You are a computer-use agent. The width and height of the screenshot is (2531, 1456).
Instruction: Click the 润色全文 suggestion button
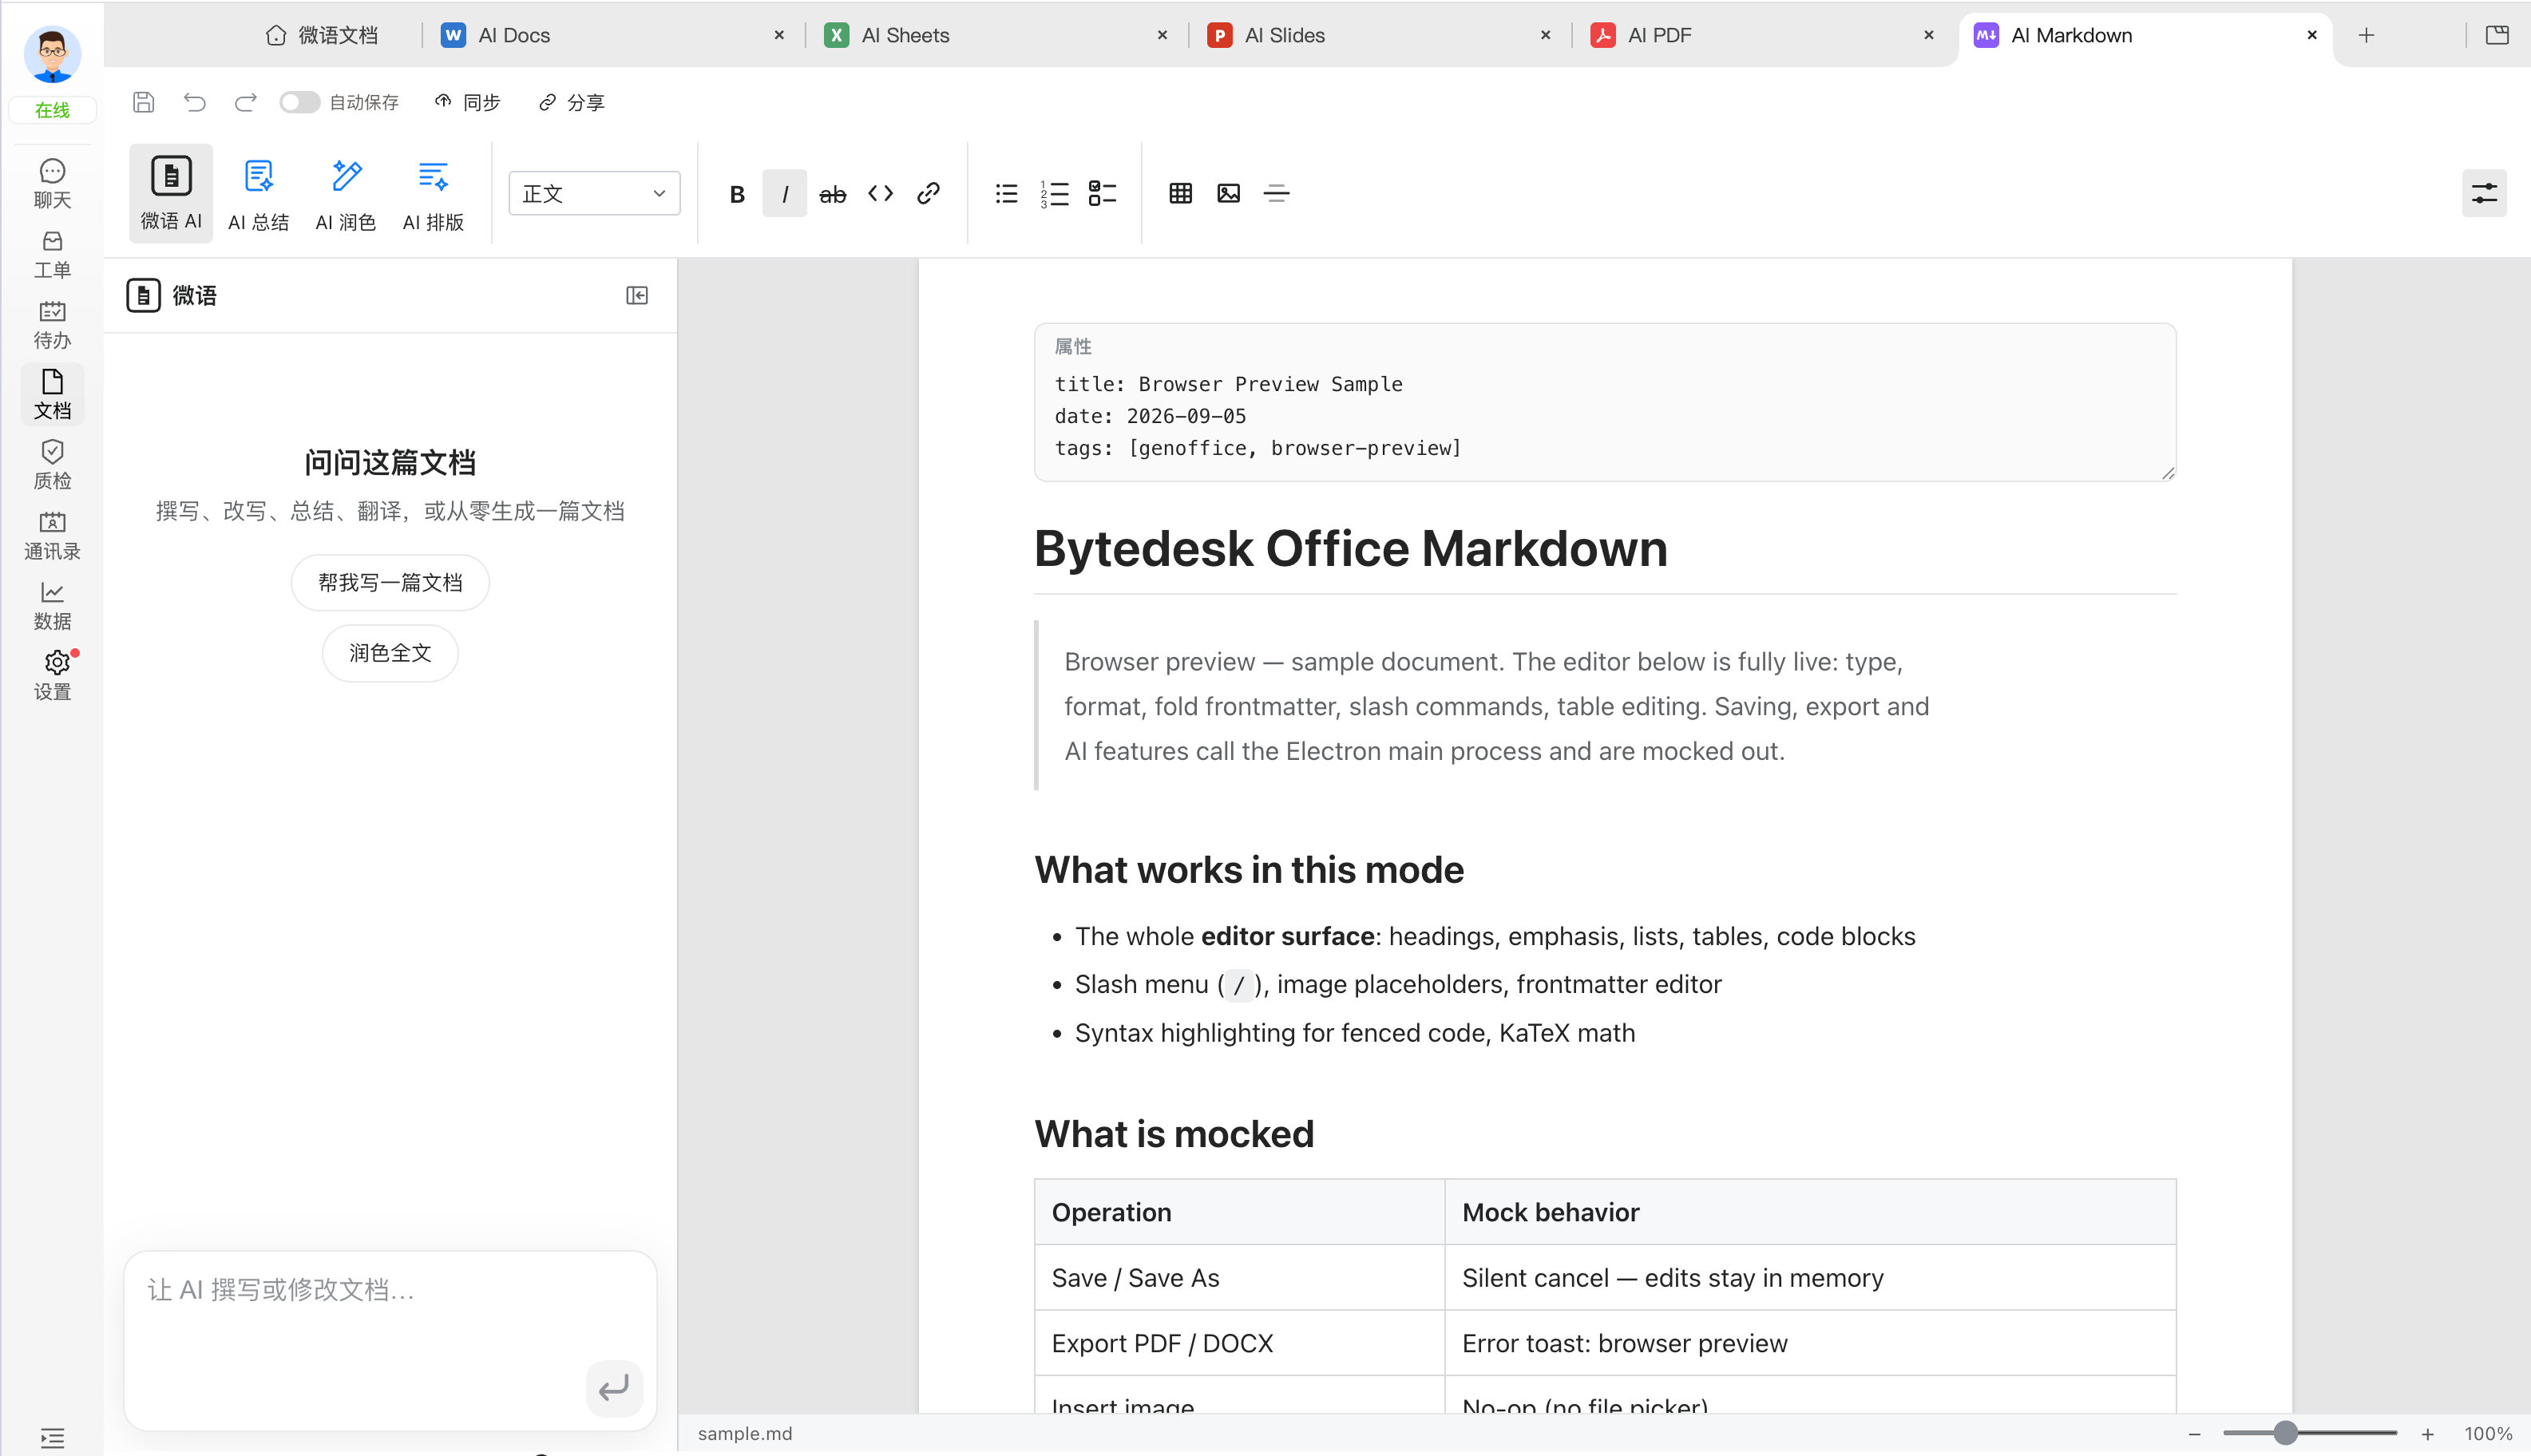(390, 653)
